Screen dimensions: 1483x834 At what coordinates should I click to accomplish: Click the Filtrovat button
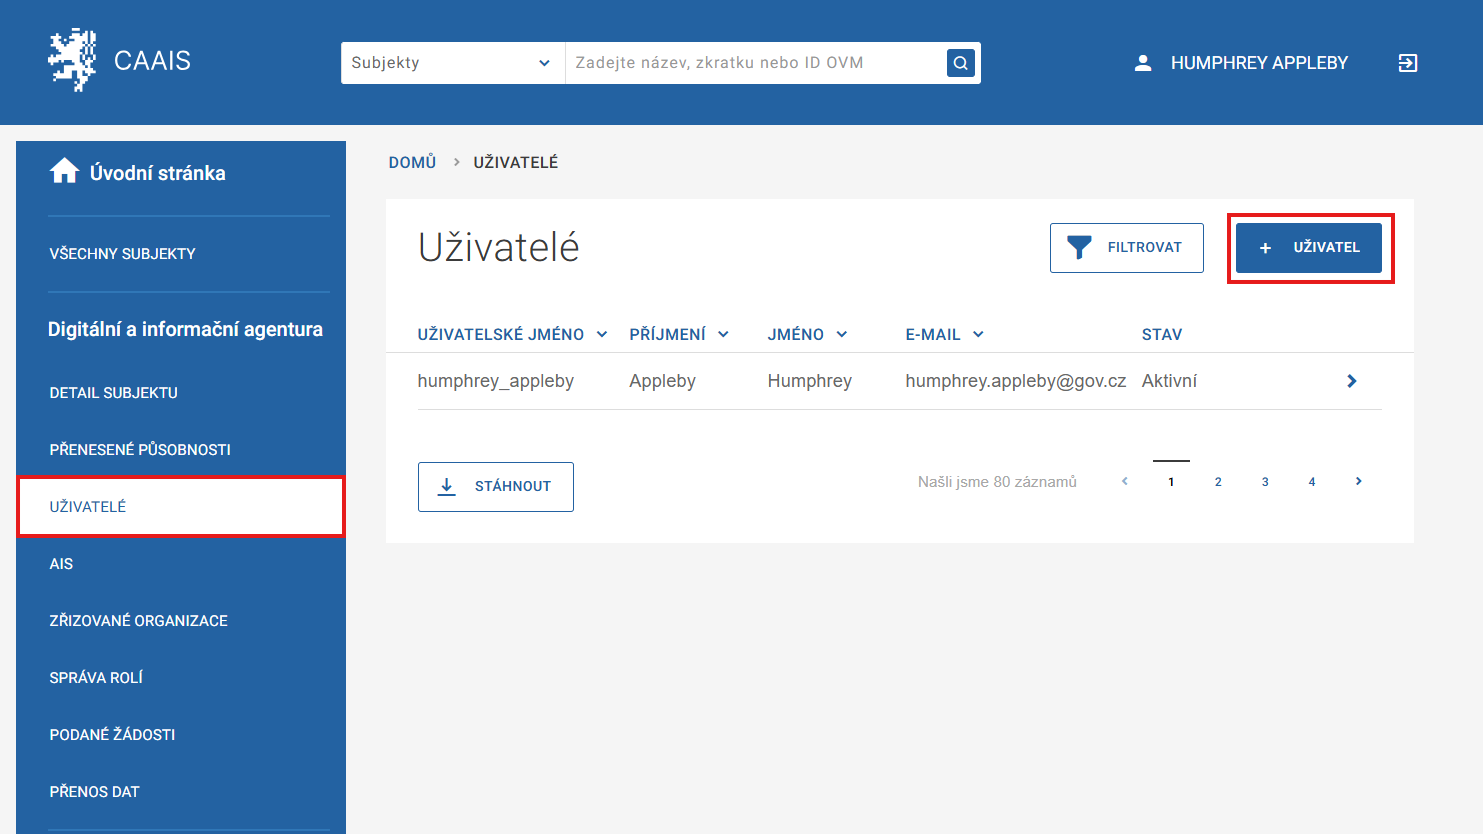pos(1126,248)
